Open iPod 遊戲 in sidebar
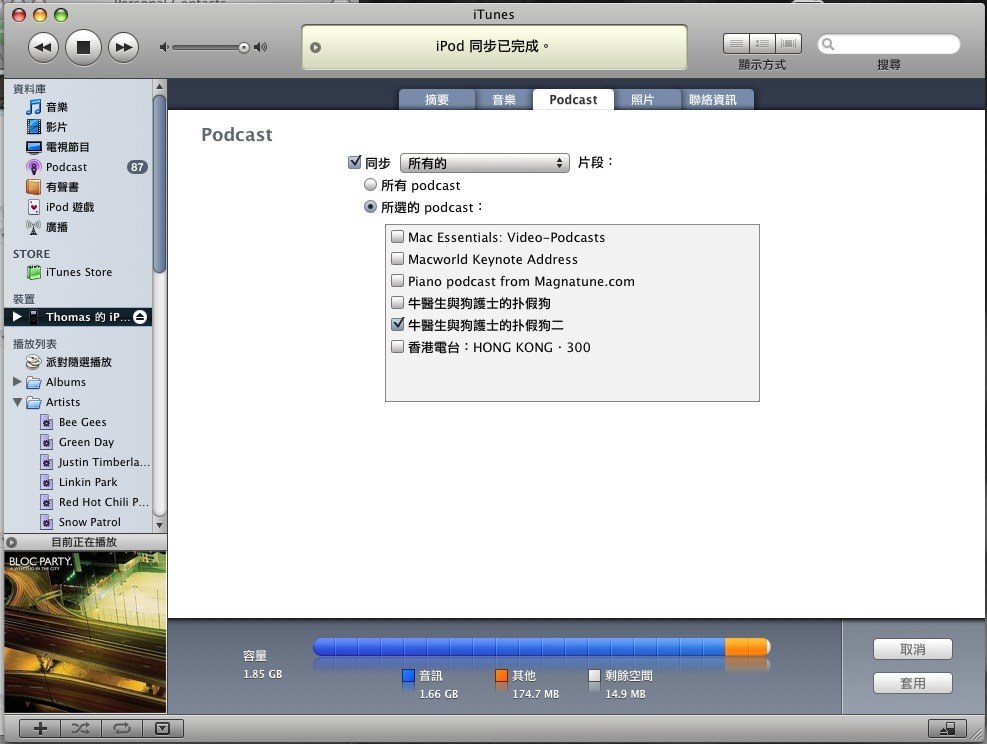Image resolution: width=987 pixels, height=744 pixels. pyautogui.click(x=78, y=207)
